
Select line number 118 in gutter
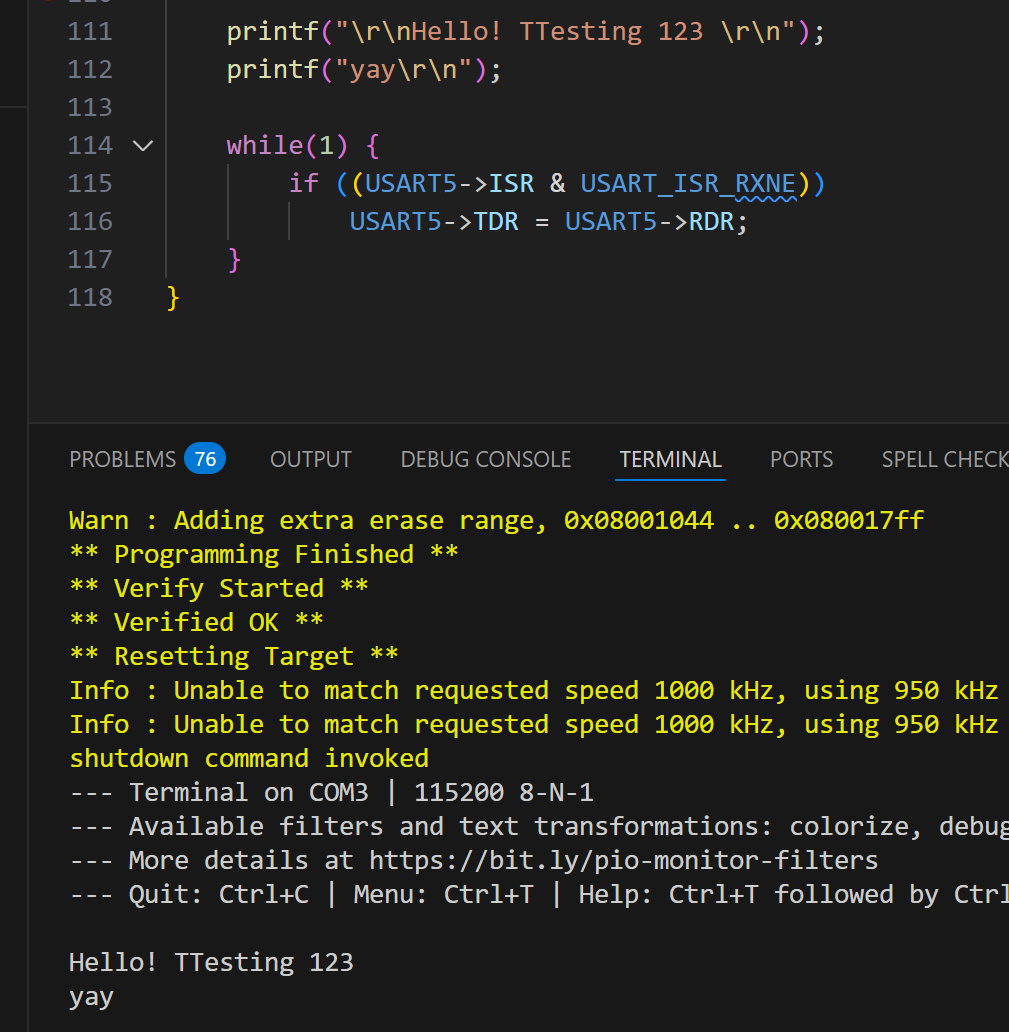[90, 298]
